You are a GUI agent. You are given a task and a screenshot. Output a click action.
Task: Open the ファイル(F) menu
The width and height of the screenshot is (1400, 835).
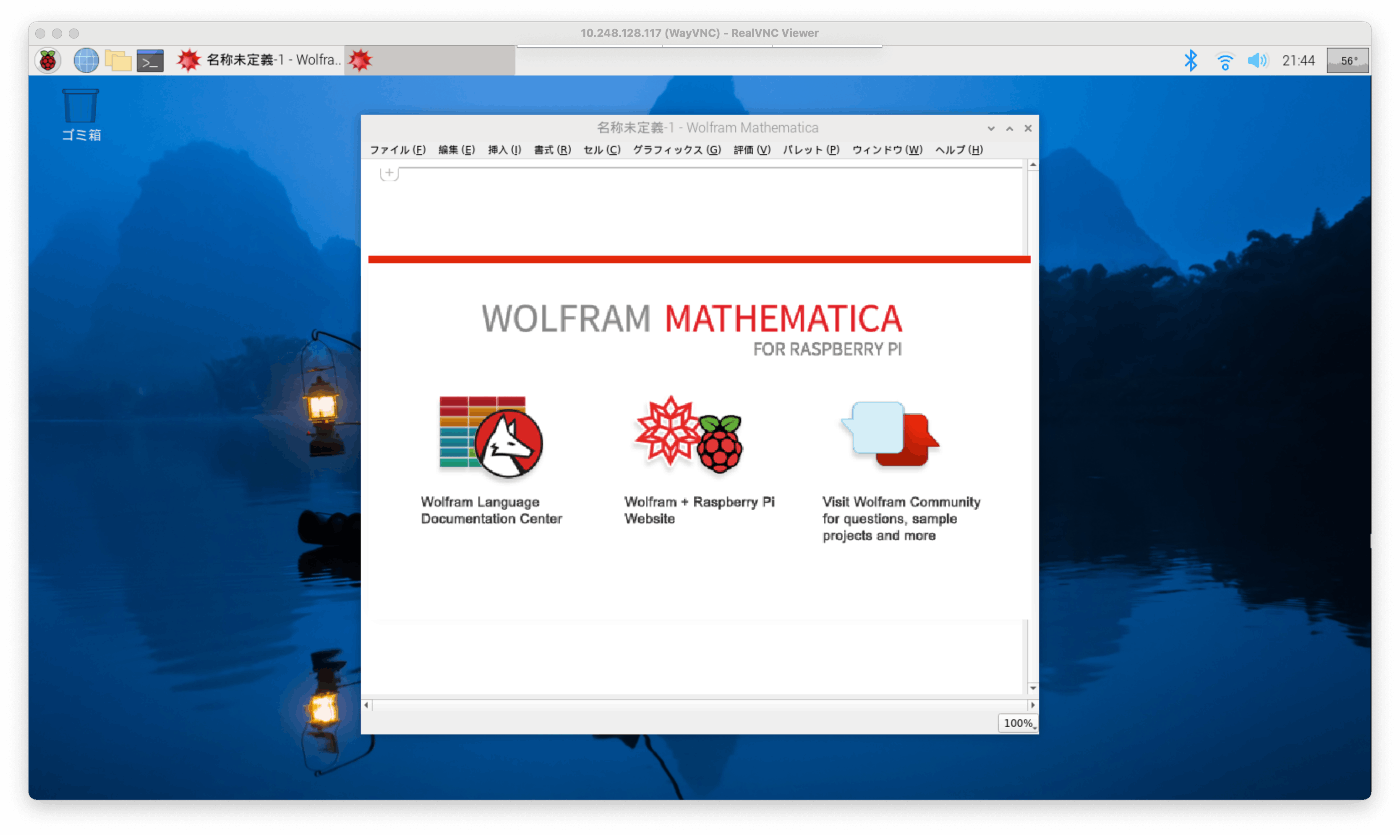click(398, 150)
